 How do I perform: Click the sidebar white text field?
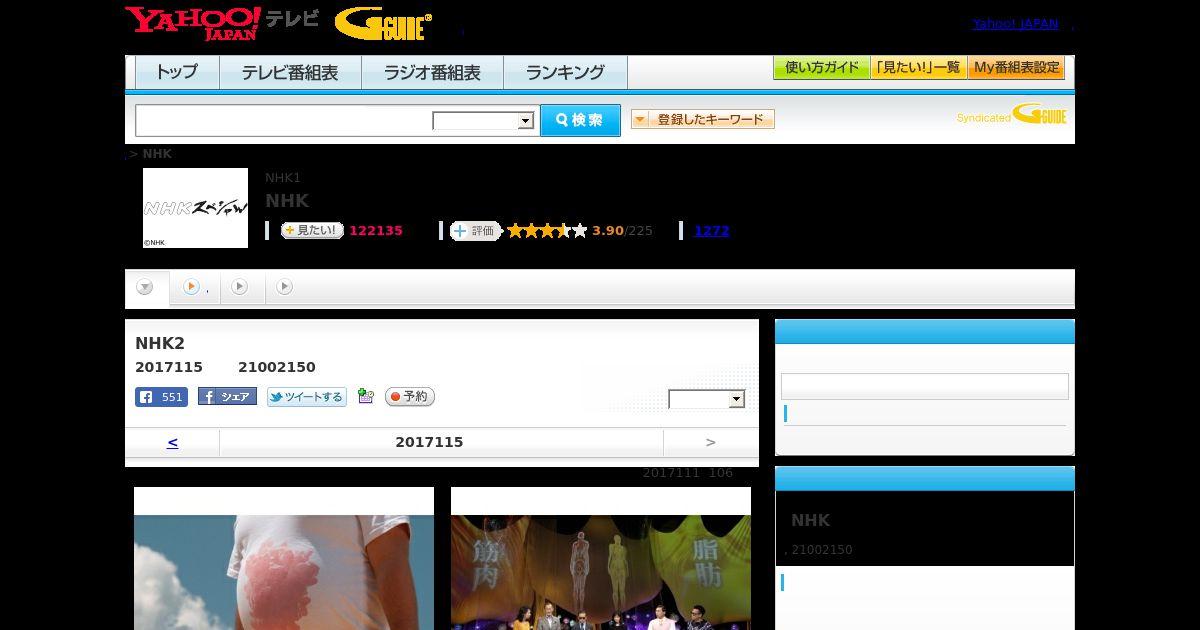click(924, 387)
